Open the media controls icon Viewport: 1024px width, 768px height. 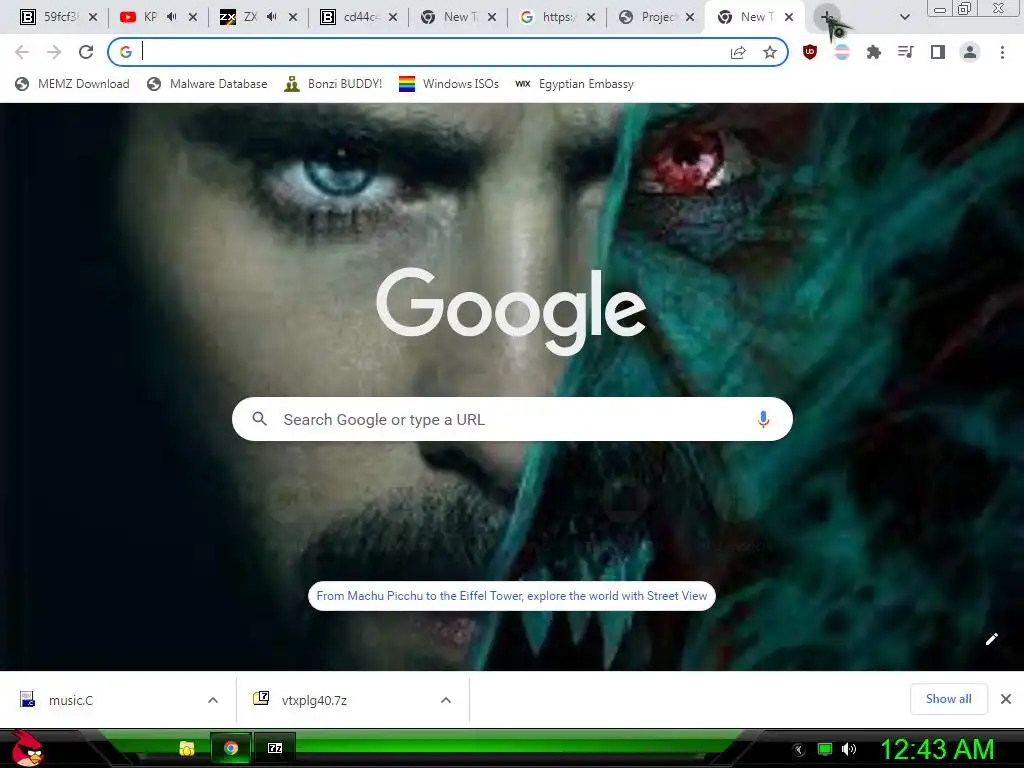(x=906, y=52)
